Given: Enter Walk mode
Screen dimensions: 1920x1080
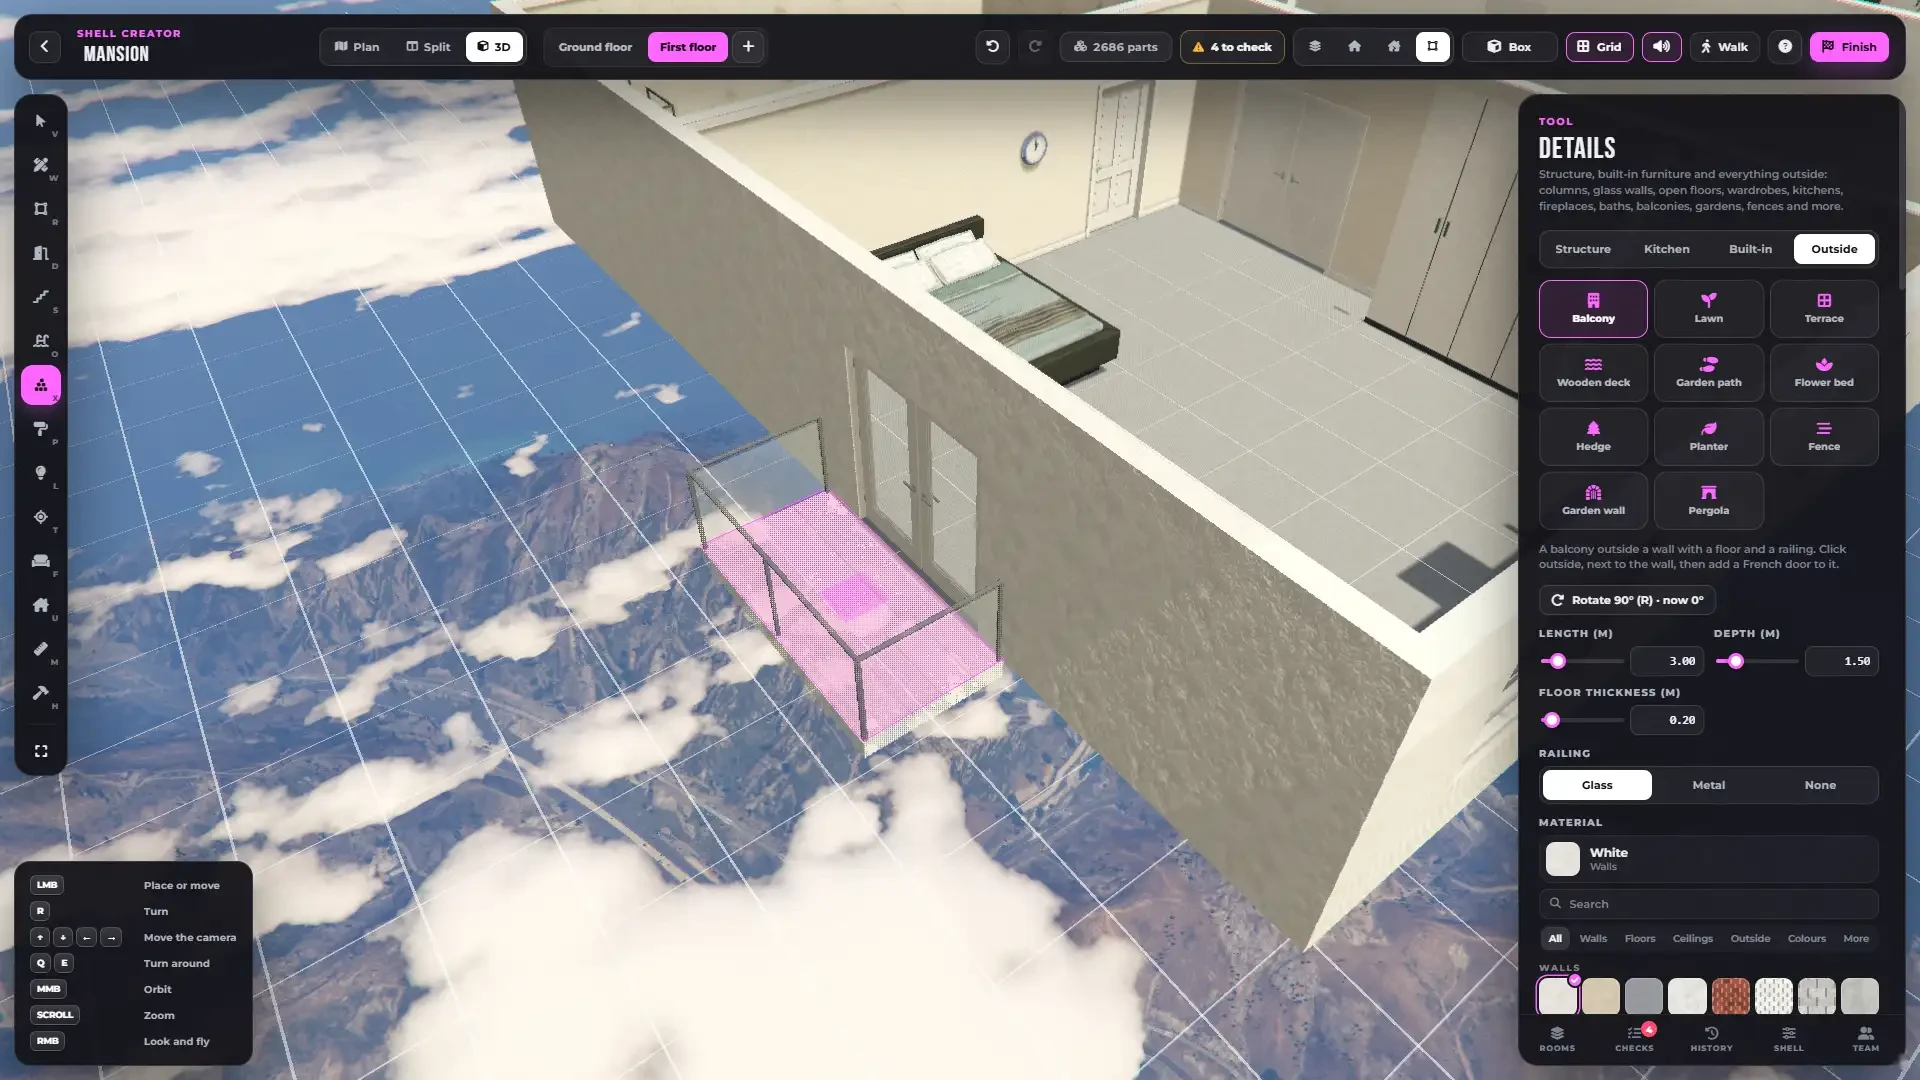Looking at the screenshot, I should (x=1724, y=47).
